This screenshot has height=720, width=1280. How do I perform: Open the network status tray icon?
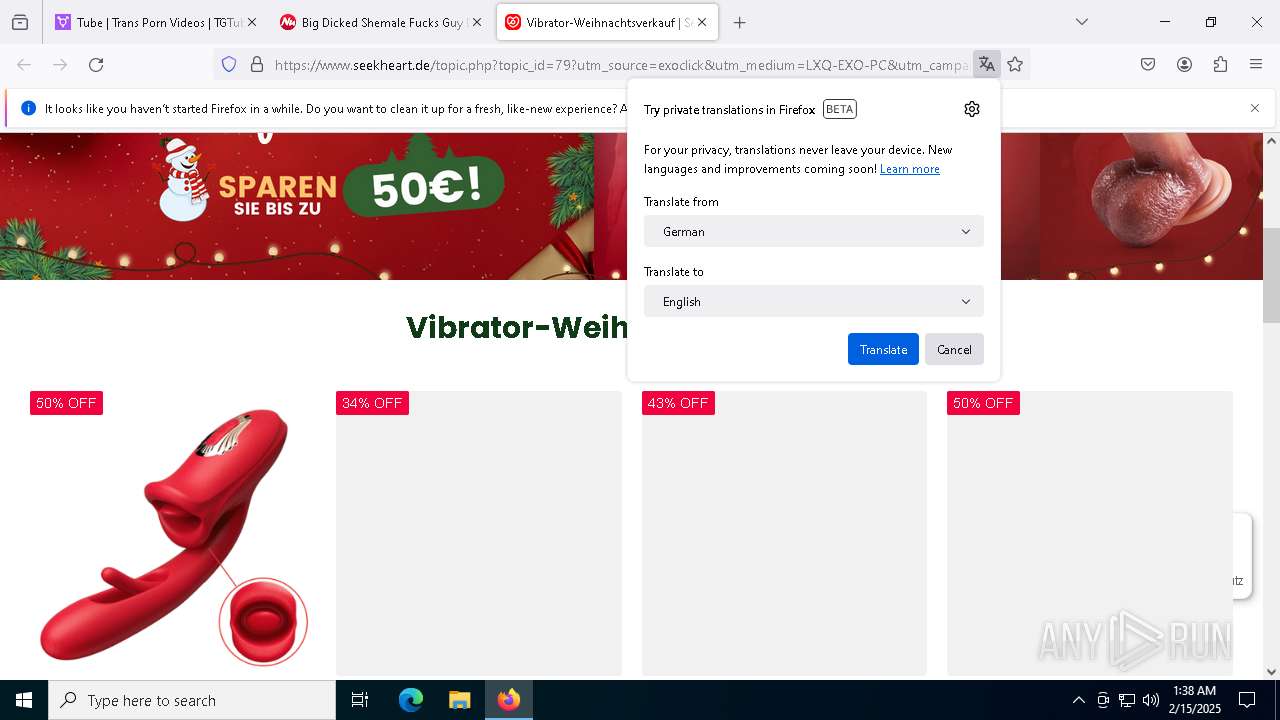[x=1127, y=700]
